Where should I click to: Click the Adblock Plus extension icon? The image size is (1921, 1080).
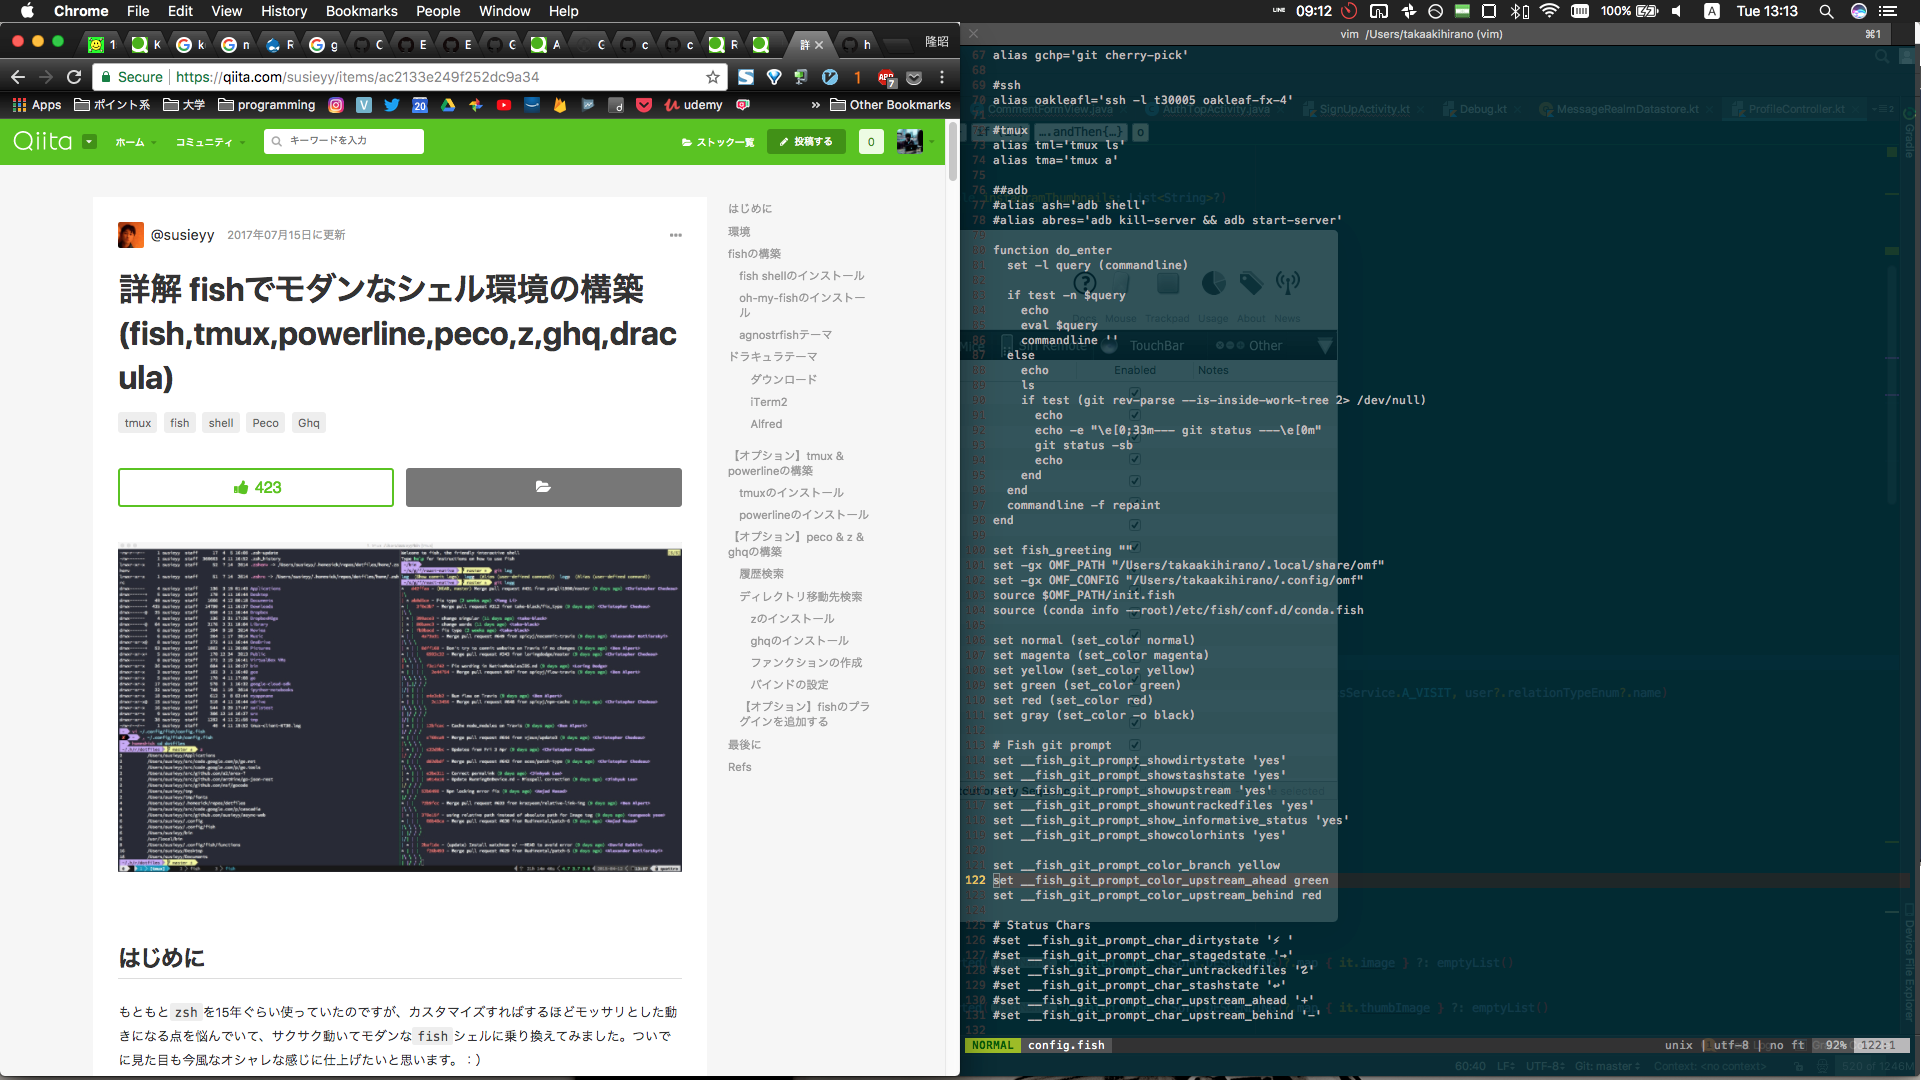tap(886, 77)
